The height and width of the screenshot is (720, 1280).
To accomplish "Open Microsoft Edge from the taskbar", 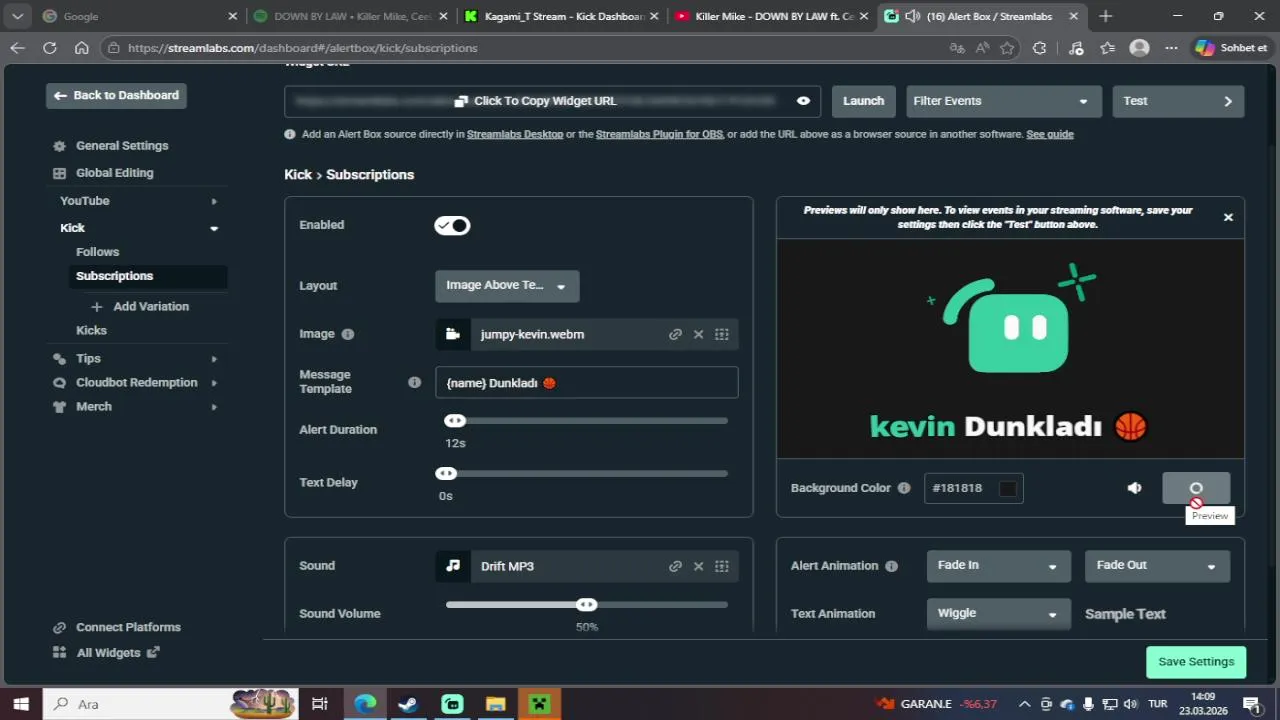I will (x=364, y=704).
